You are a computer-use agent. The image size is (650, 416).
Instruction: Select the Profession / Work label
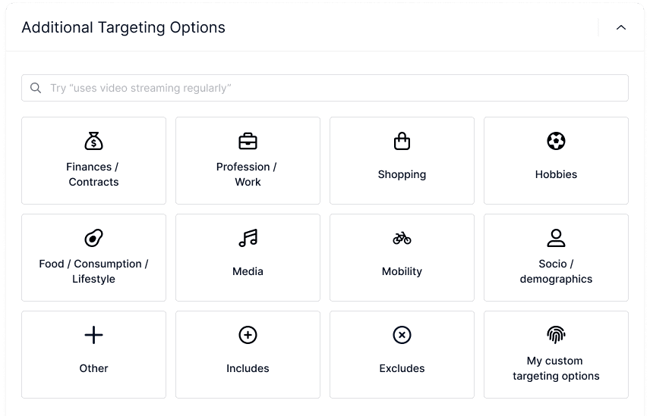(248, 174)
